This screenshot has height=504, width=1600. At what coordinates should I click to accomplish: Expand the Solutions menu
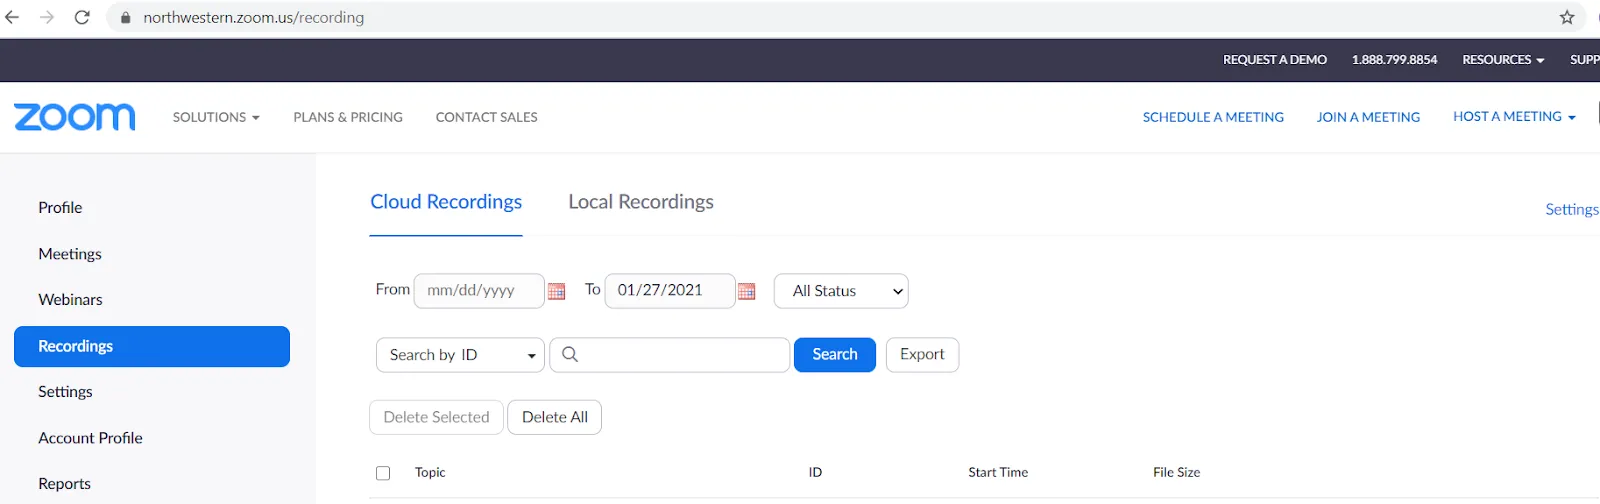pos(216,117)
